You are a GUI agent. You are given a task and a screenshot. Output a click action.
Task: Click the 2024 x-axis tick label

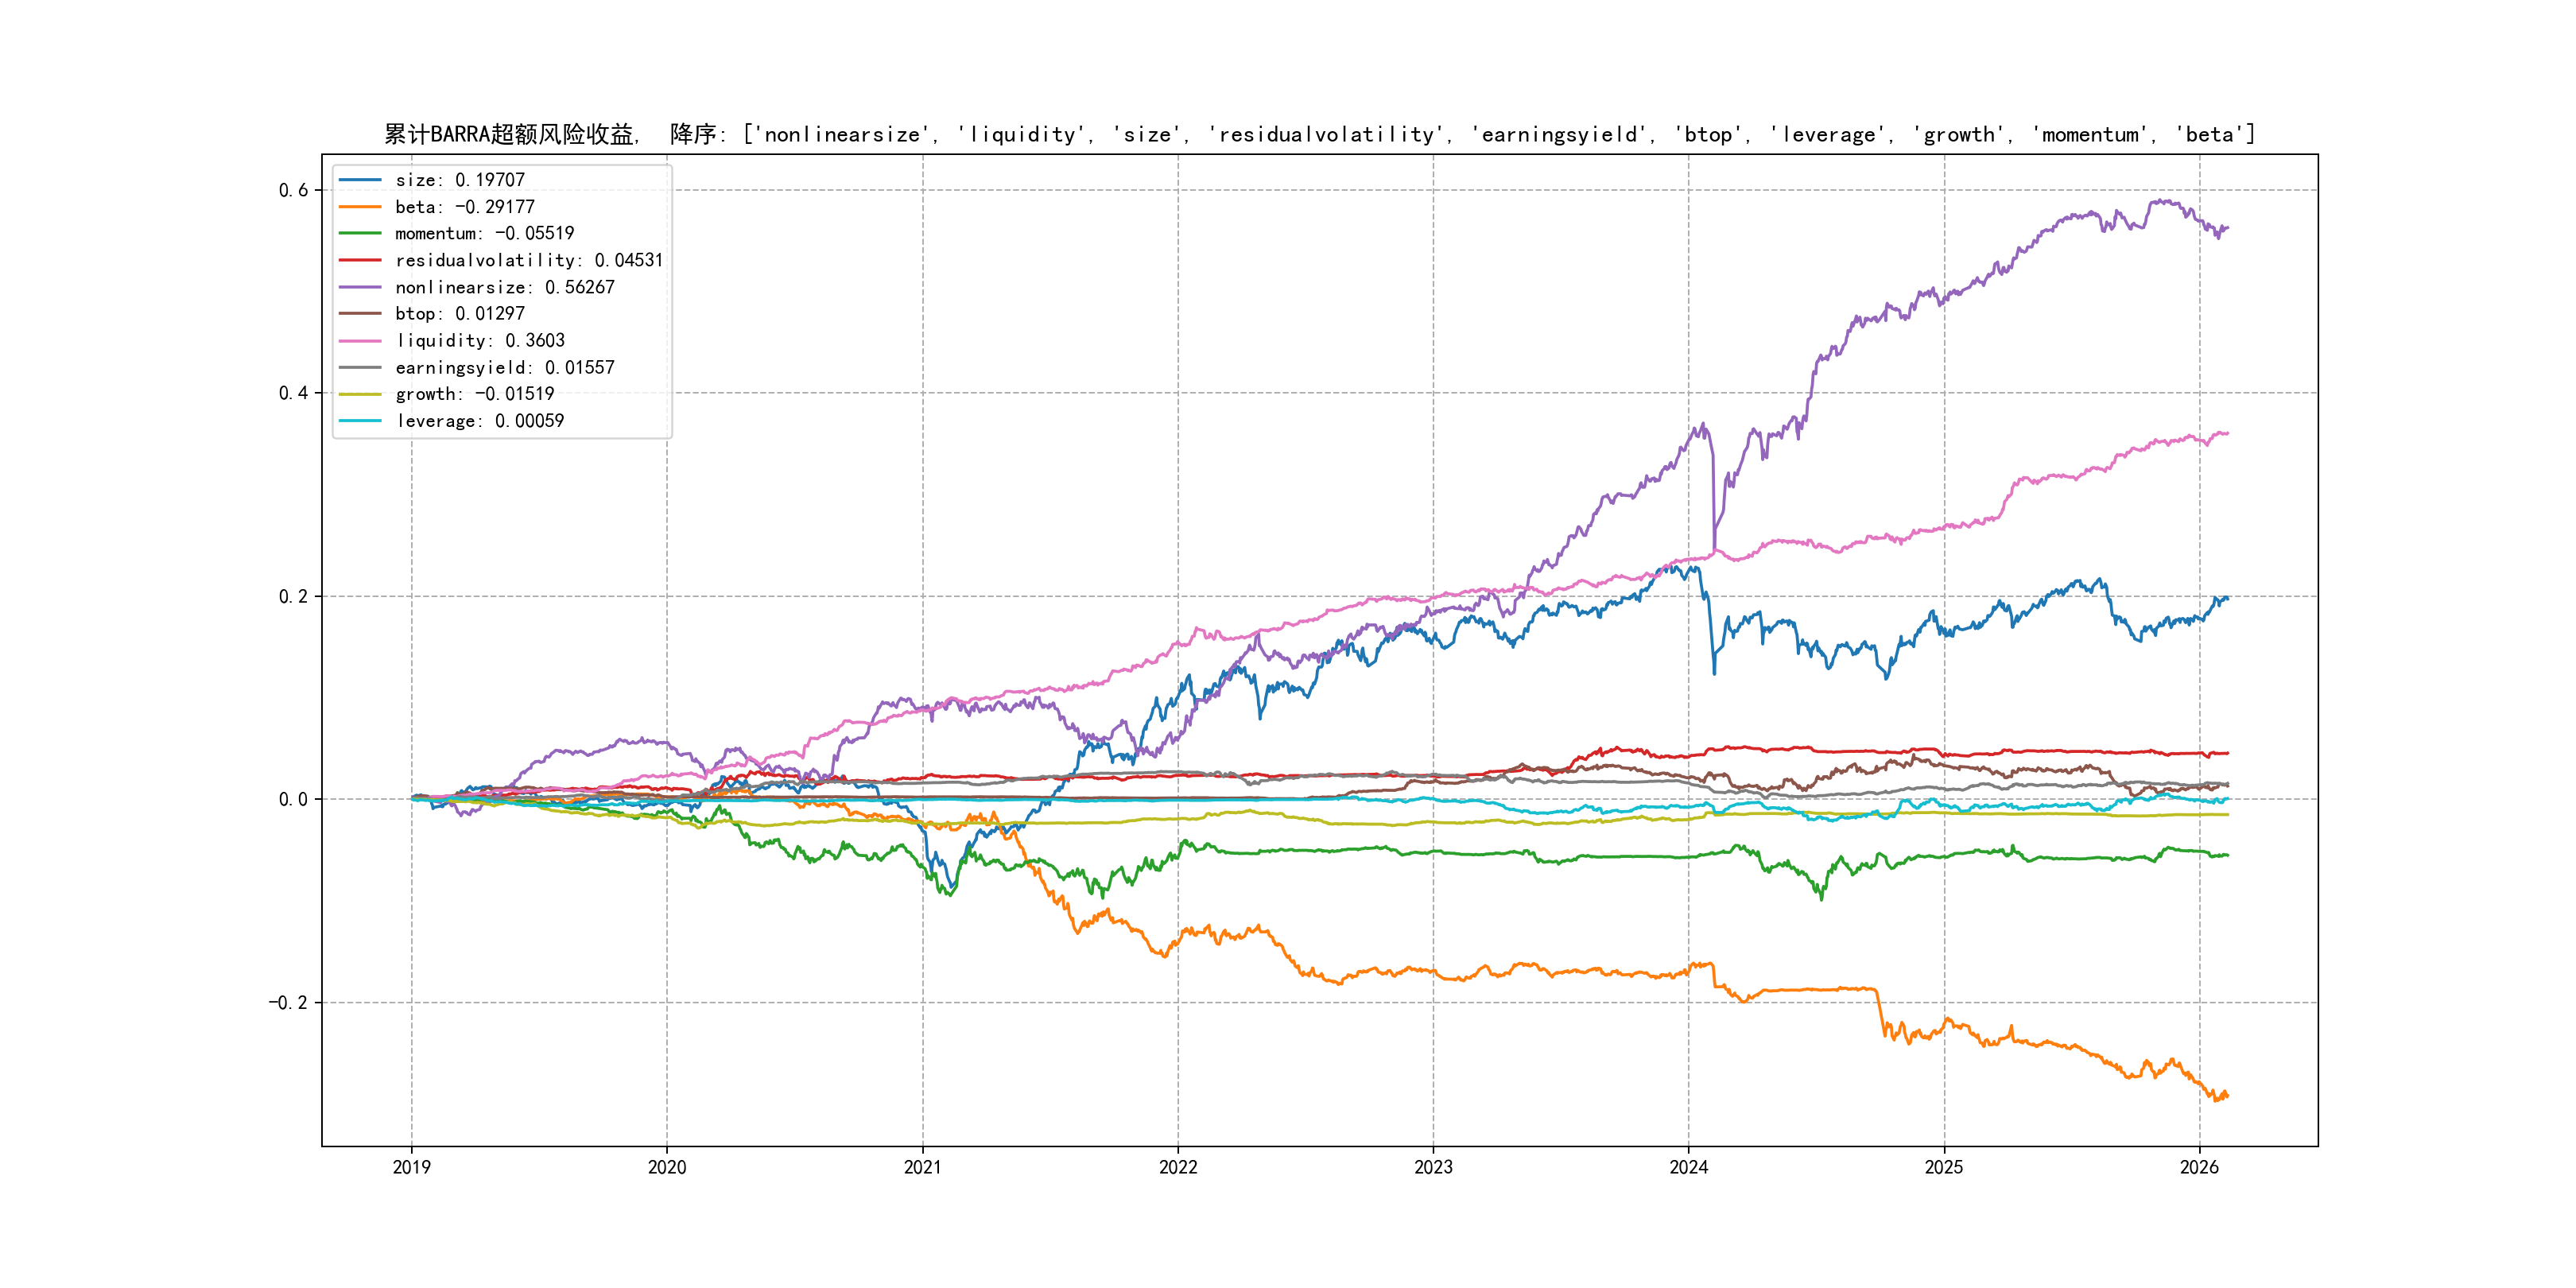(x=1688, y=1167)
